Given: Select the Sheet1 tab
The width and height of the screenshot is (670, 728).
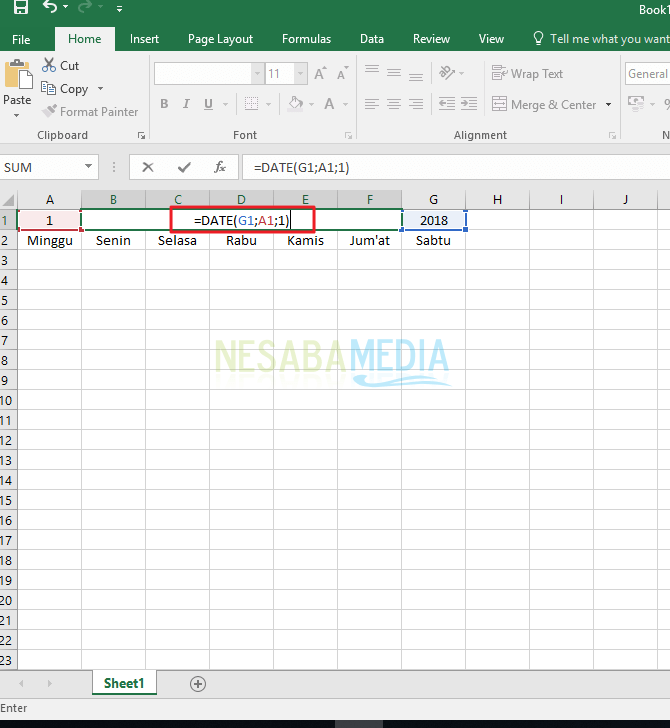Looking at the screenshot, I should (124, 683).
